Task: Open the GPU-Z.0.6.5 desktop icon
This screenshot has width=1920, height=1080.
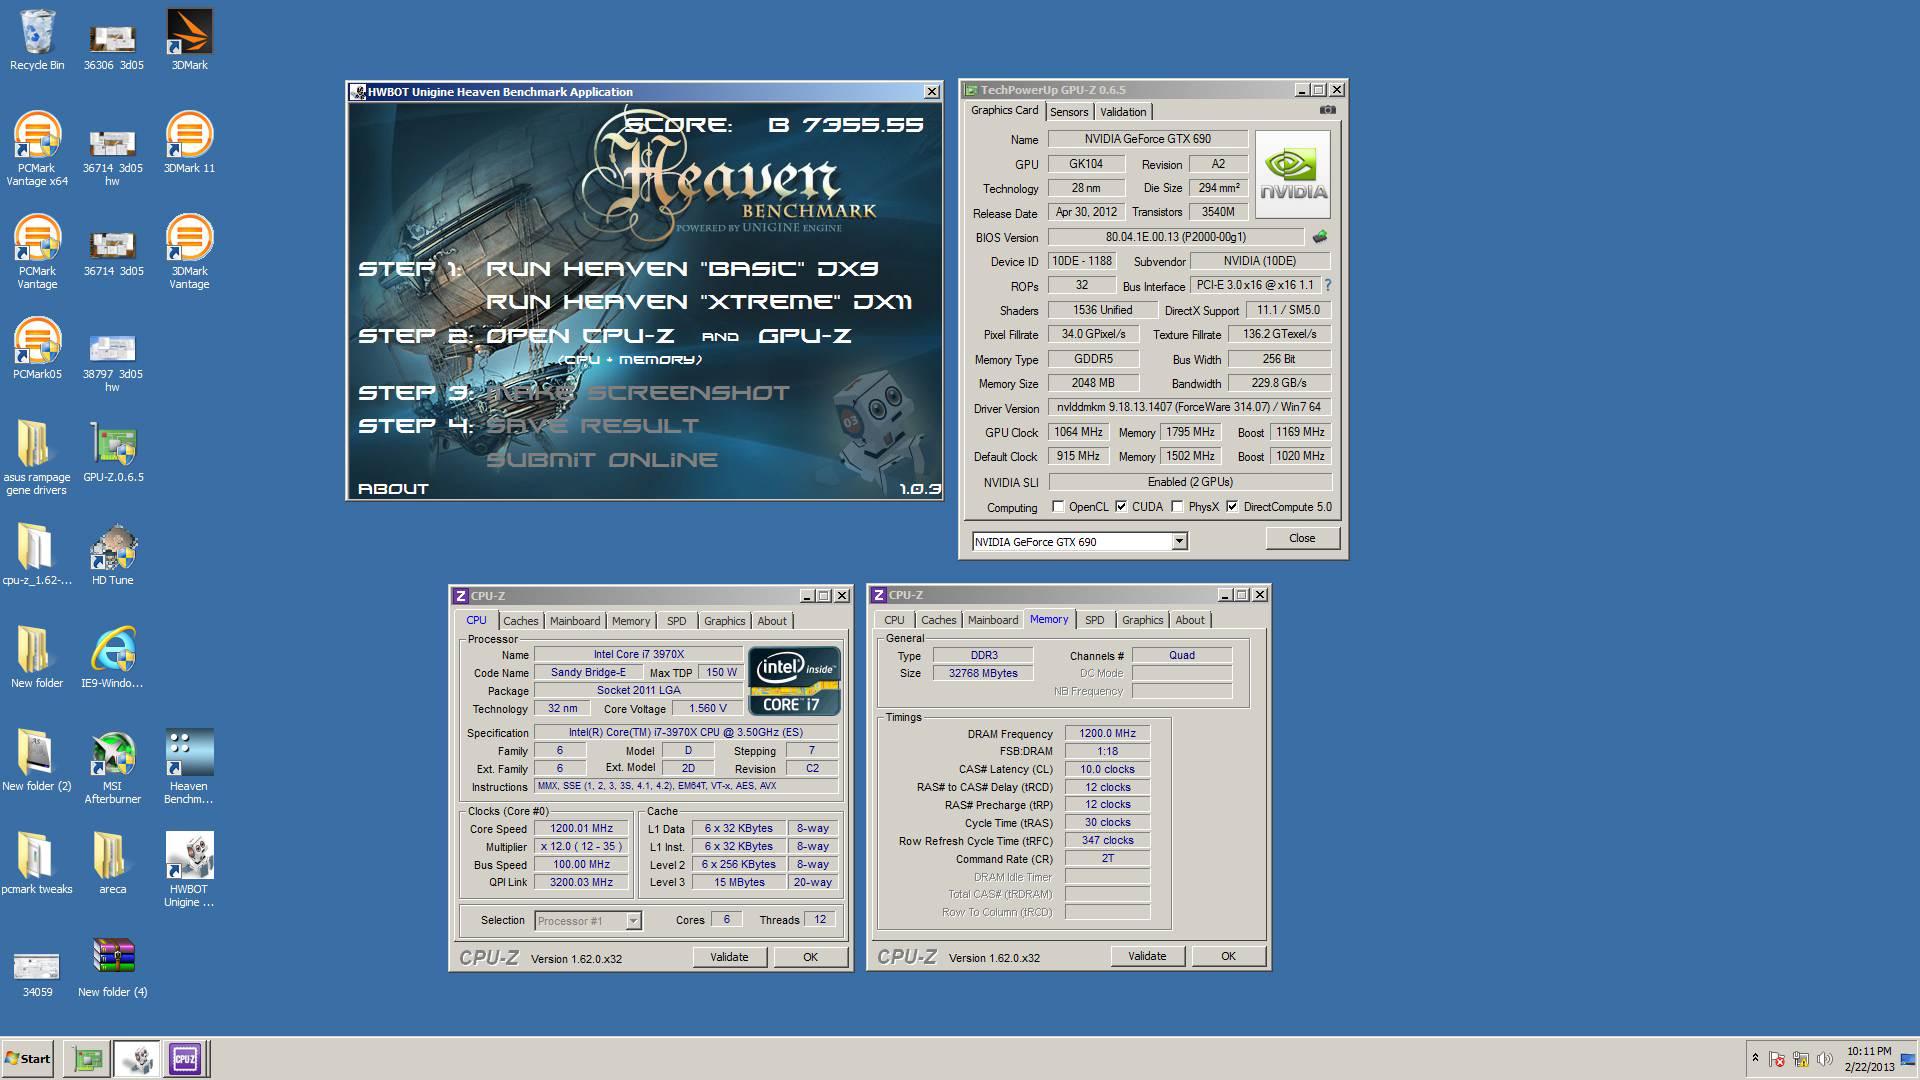Action: pyautogui.click(x=113, y=452)
